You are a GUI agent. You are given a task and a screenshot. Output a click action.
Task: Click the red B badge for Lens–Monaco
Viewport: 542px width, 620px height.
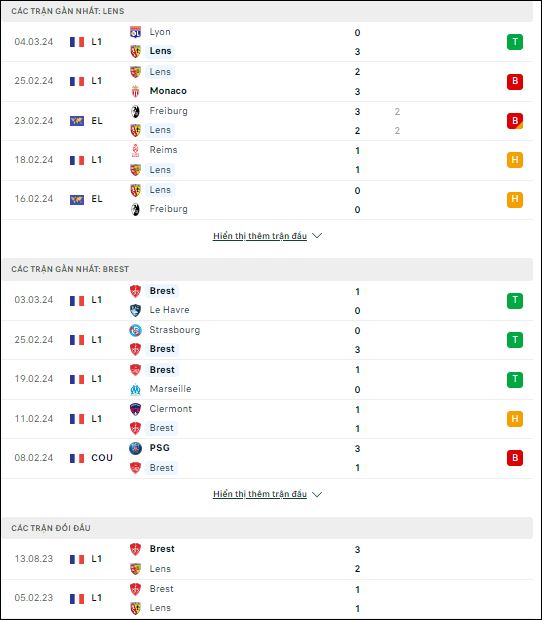pyautogui.click(x=515, y=81)
